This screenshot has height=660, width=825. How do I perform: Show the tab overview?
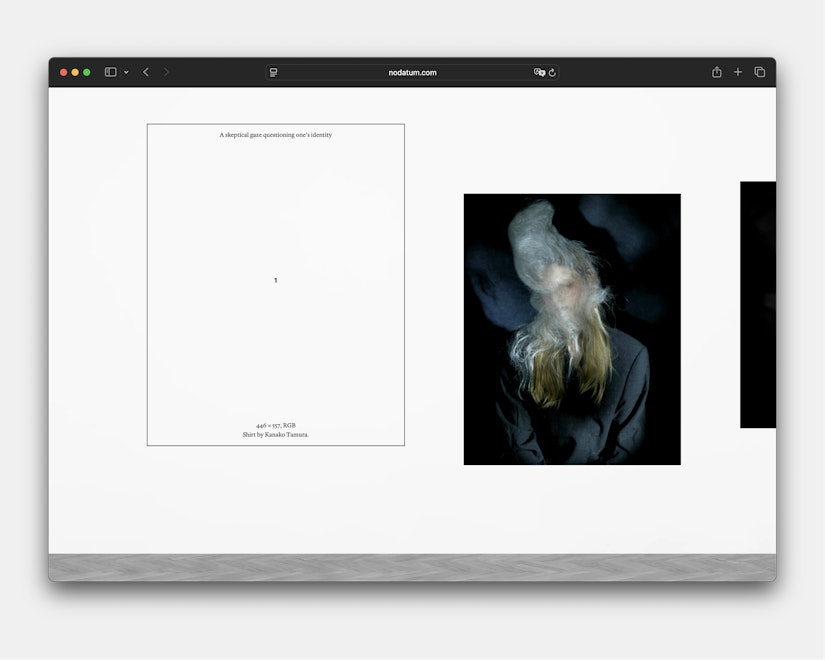(x=760, y=72)
